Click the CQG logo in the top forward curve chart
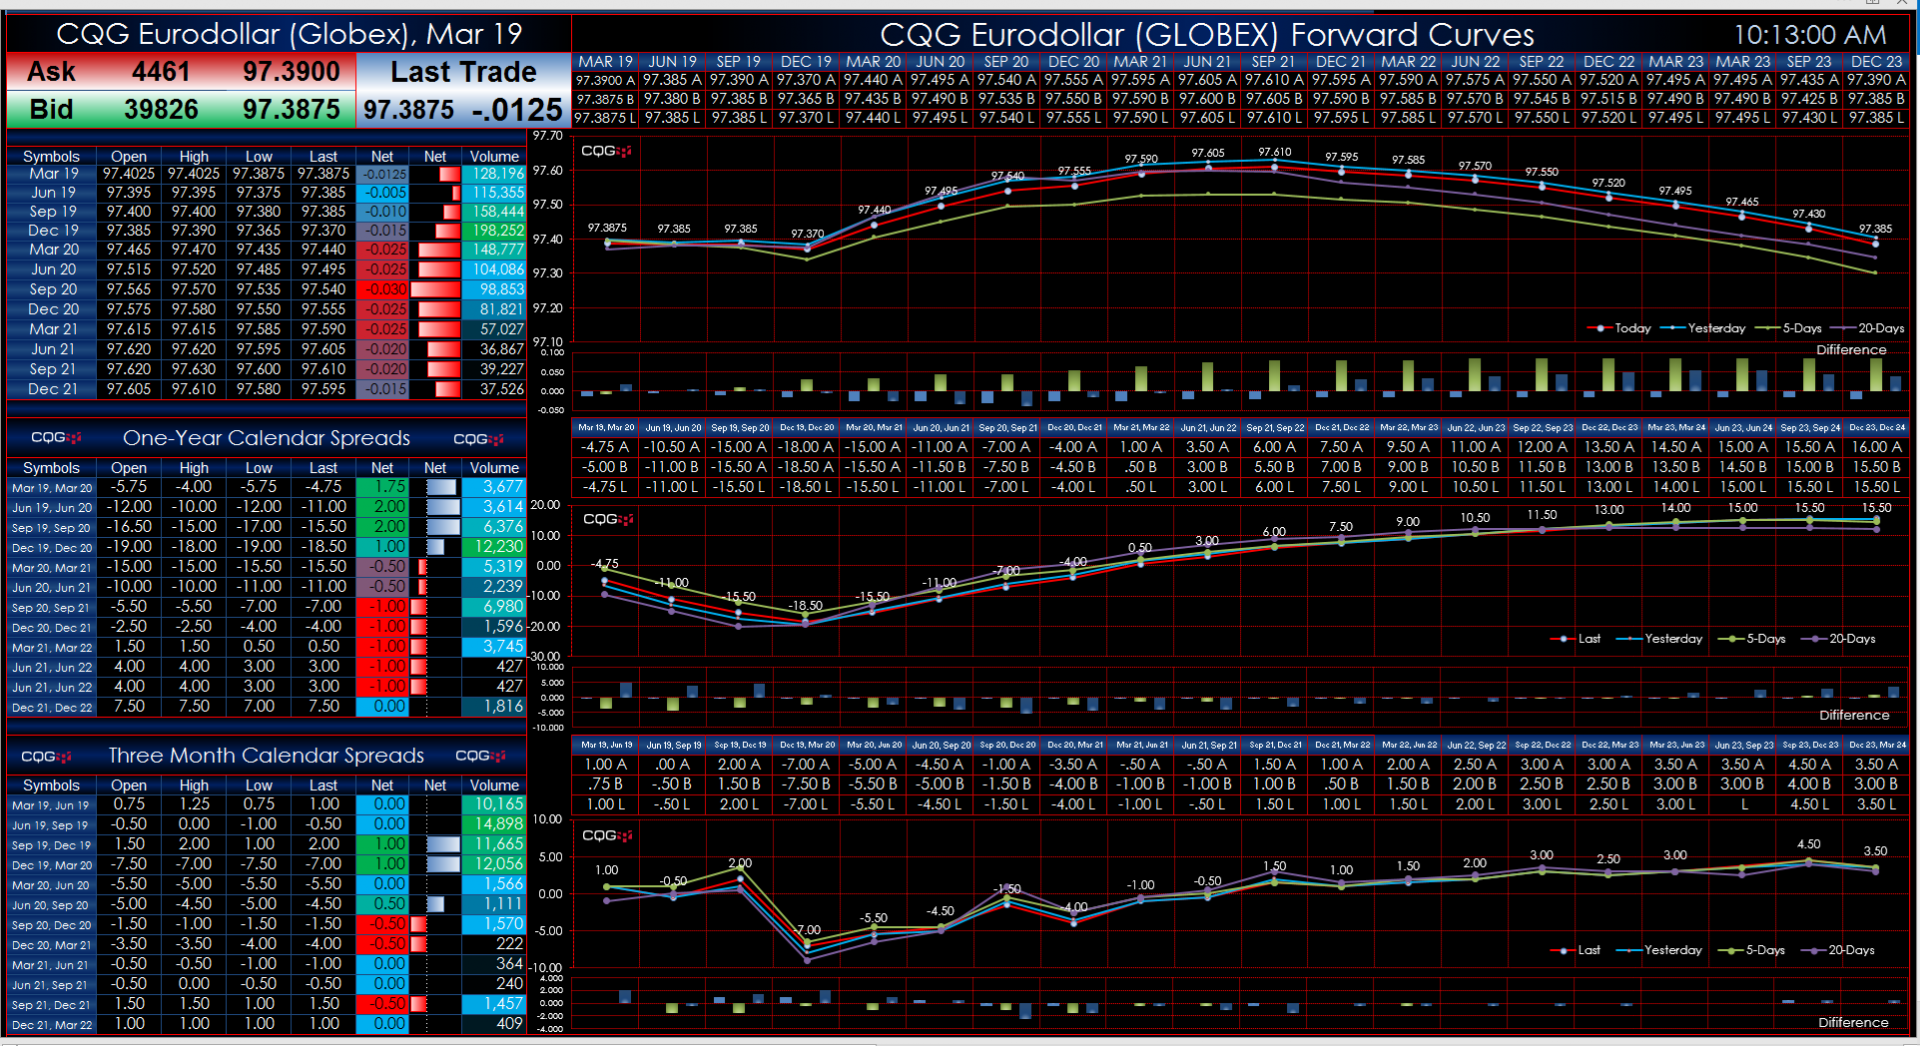The width and height of the screenshot is (1920, 1046). 606,151
